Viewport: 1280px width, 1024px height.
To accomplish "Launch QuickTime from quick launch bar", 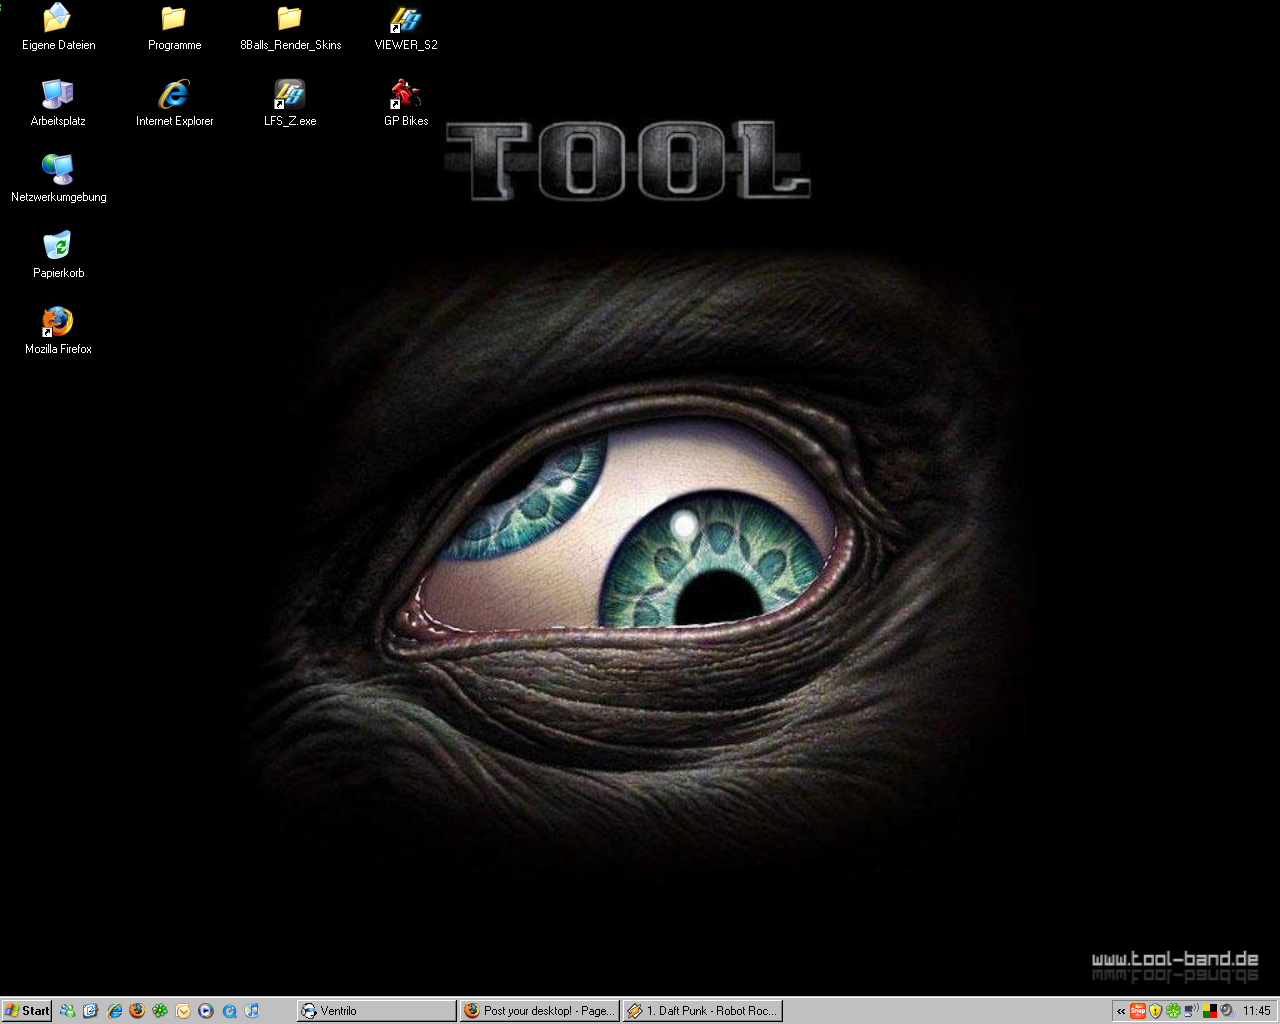I will pyautogui.click(x=229, y=1011).
